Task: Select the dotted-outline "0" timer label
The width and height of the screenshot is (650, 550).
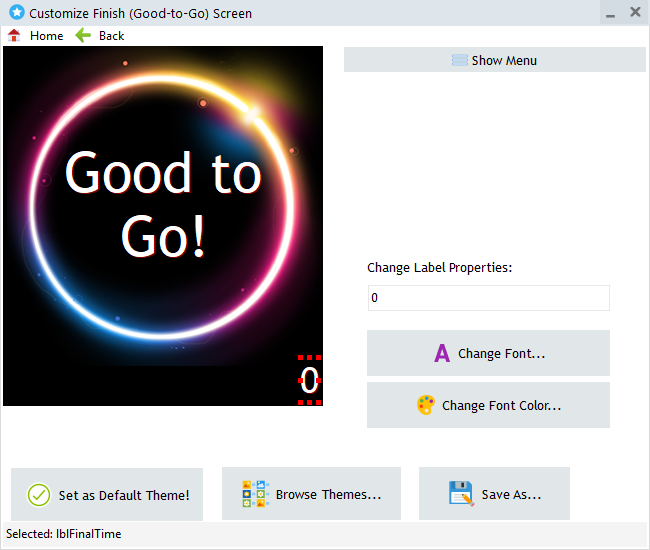Action: (310, 380)
